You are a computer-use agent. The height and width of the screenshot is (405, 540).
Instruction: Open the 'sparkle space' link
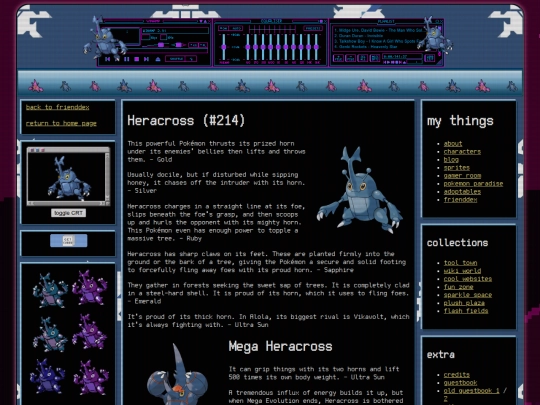click(x=468, y=295)
